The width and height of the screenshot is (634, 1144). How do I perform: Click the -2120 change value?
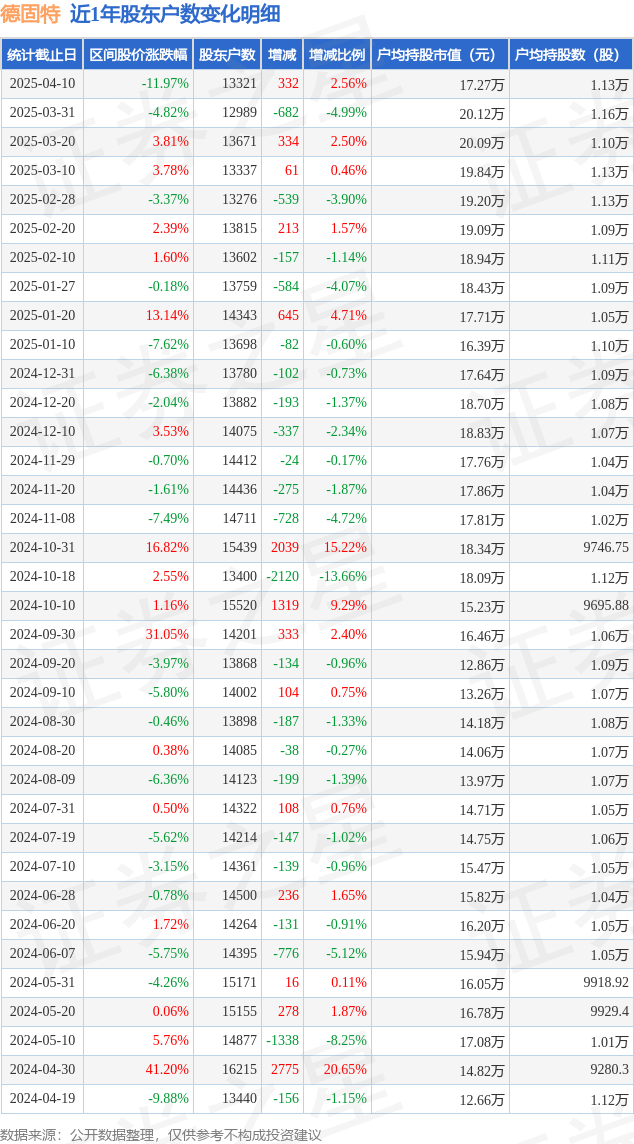click(283, 576)
